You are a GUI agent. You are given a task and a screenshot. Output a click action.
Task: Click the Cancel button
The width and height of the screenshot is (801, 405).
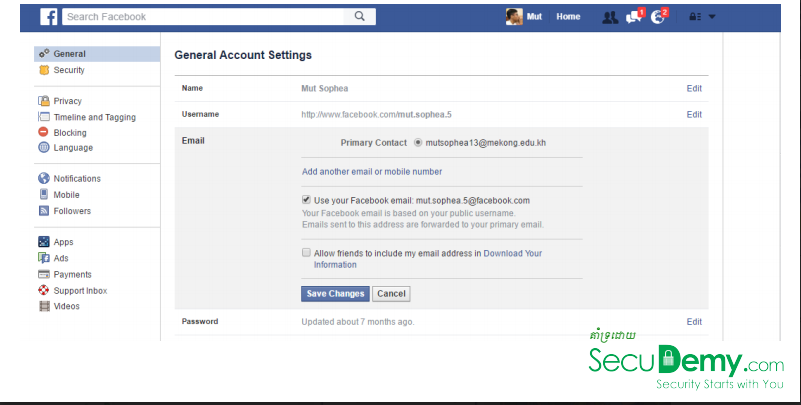click(x=391, y=294)
